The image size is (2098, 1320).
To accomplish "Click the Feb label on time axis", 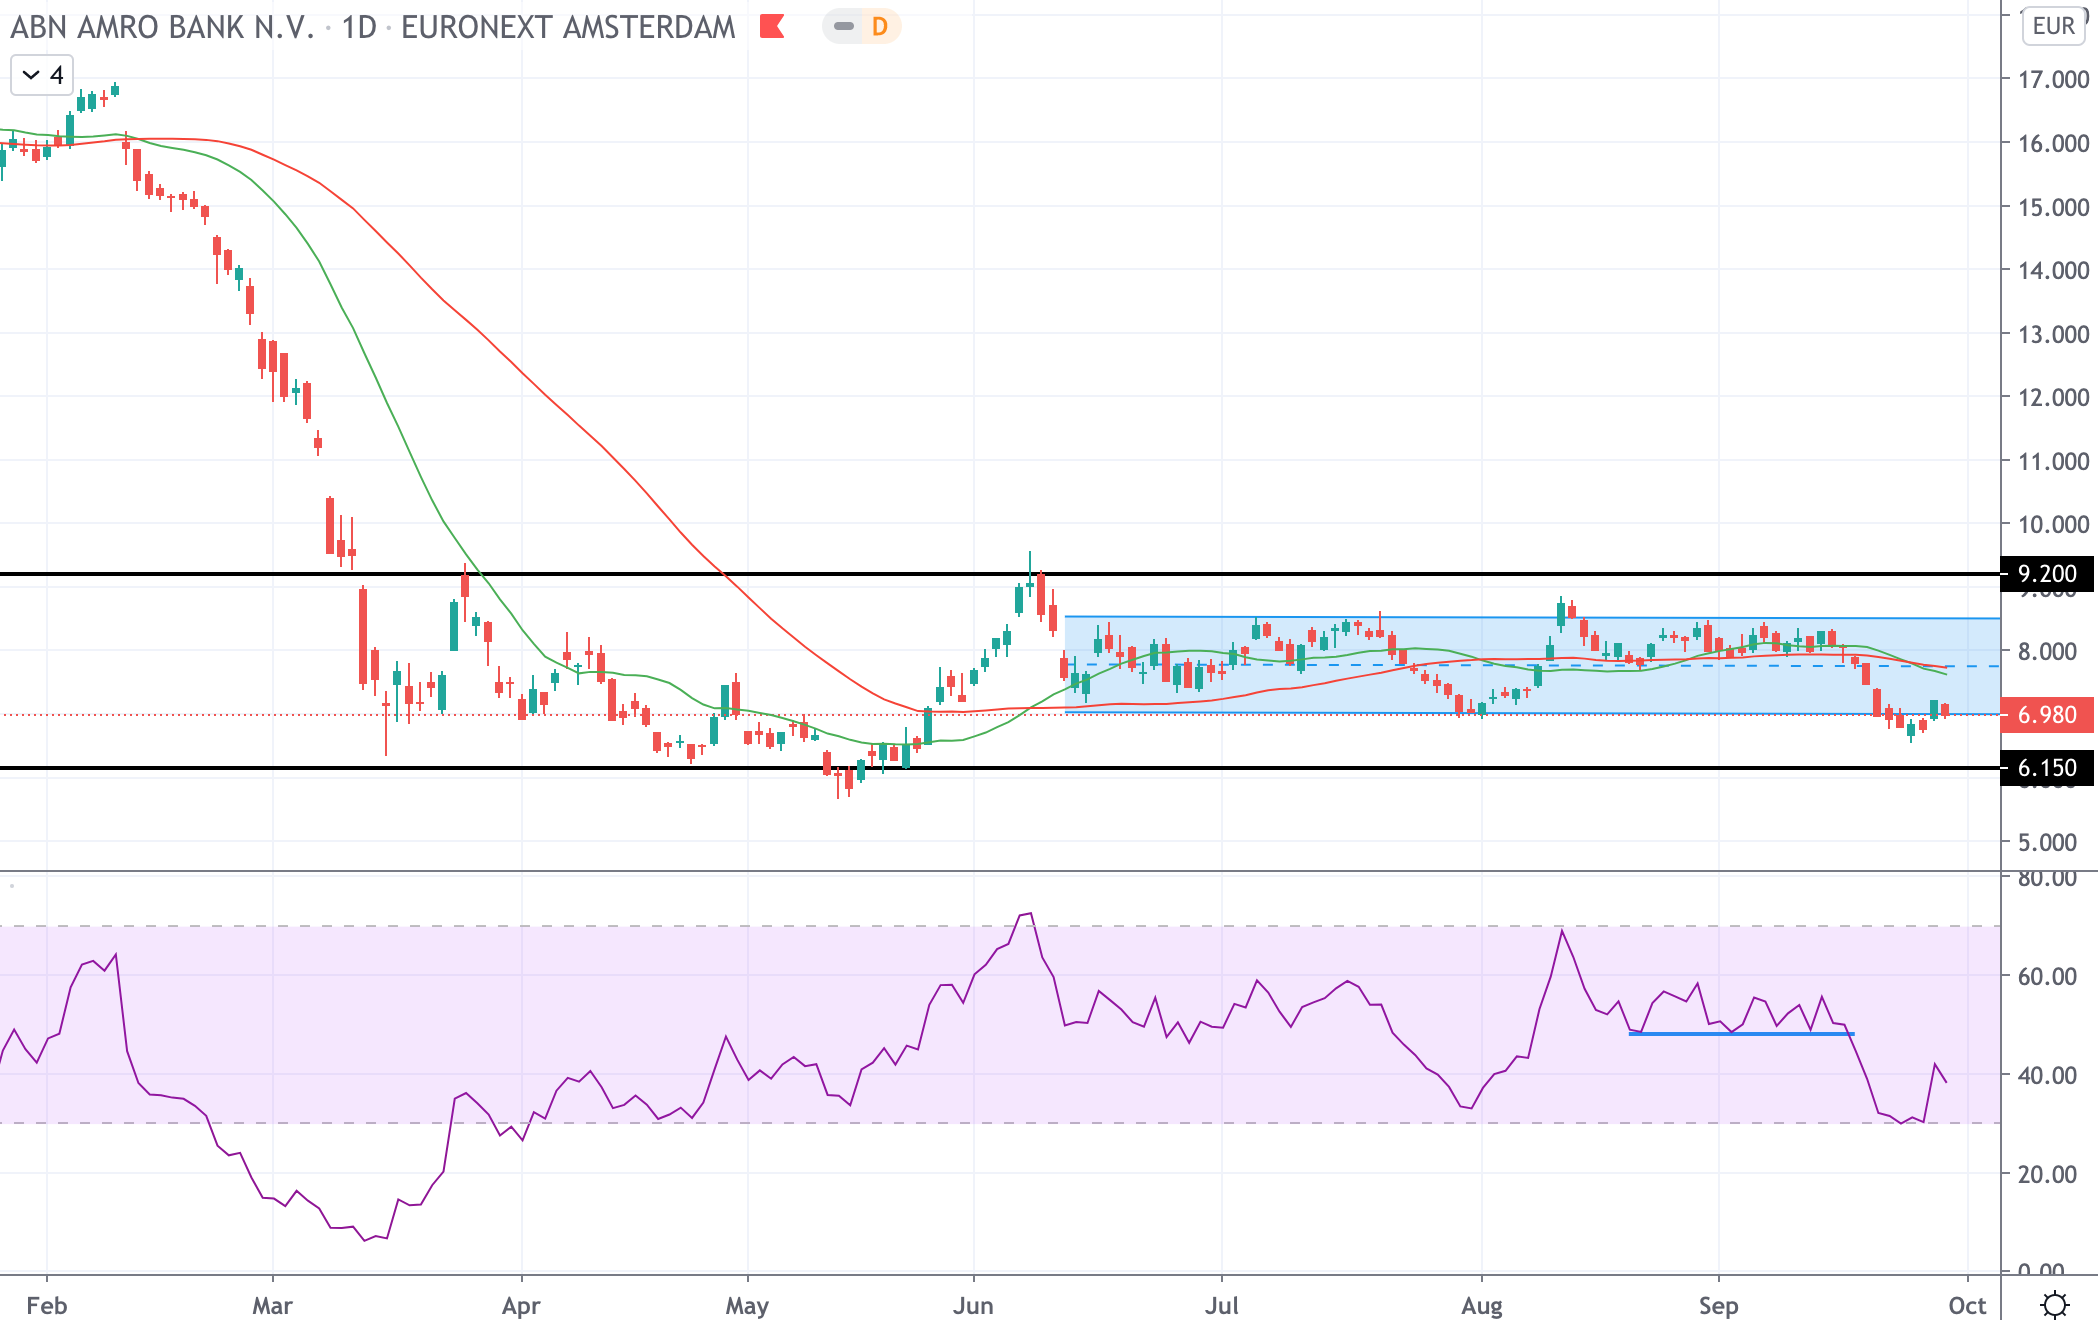I will click(47, 1305).
